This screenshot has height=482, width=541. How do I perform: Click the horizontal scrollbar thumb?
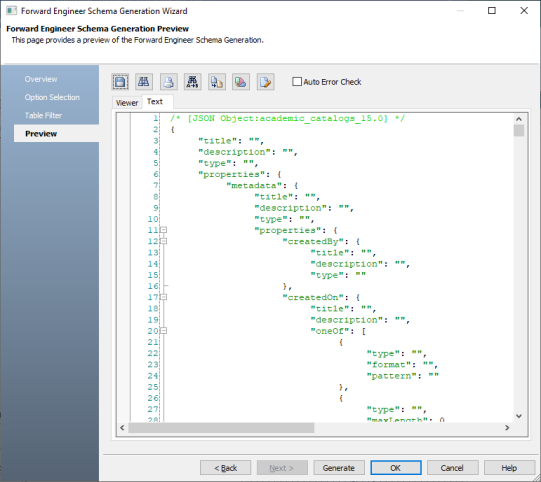pos(221,428)
